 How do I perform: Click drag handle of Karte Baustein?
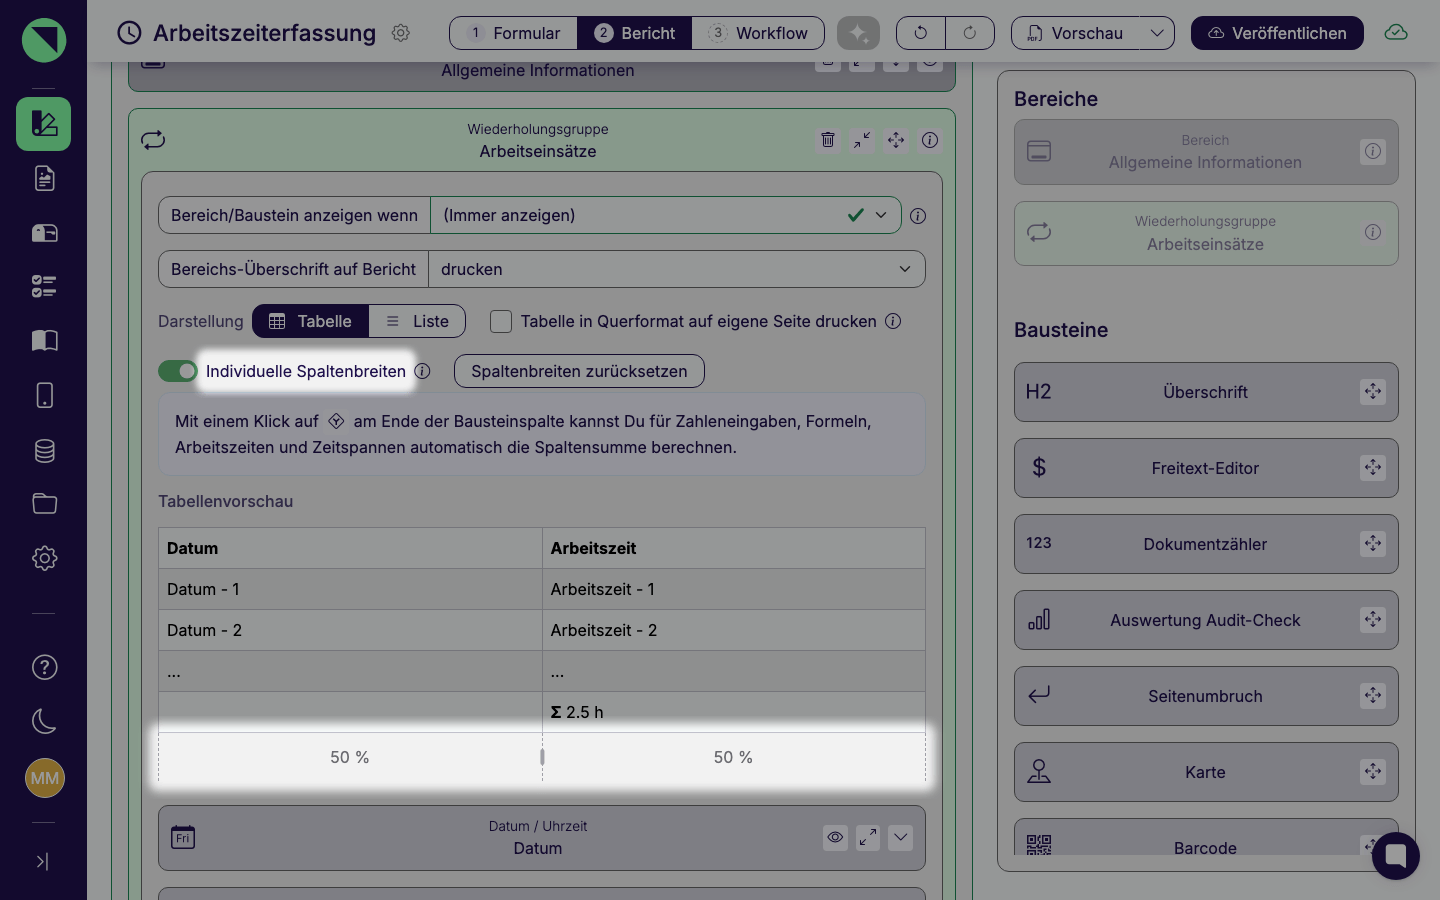click(1373, 772)
